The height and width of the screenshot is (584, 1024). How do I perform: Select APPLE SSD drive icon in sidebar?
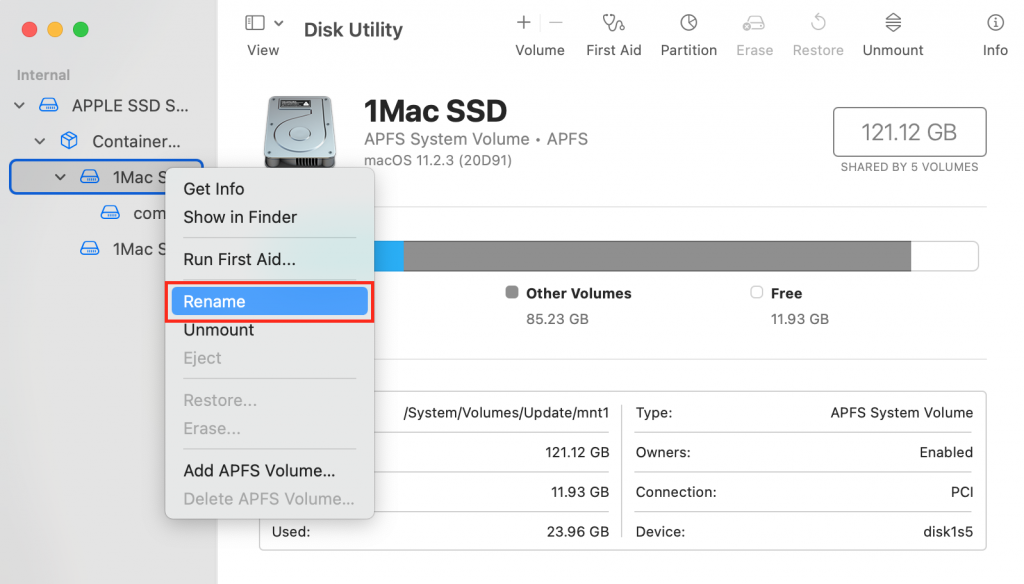click(x=49, y=105)
